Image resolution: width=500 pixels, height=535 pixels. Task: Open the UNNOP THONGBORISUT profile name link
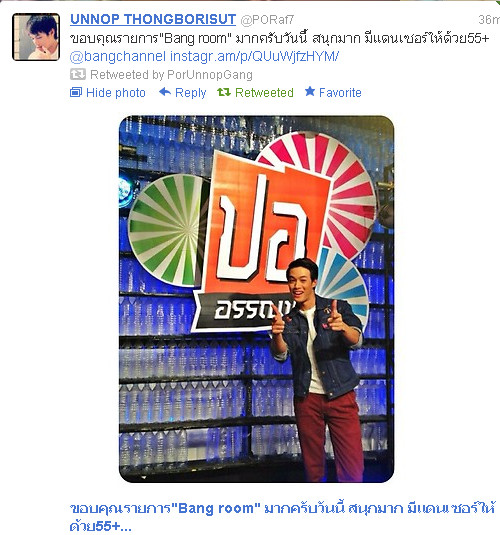(153, 19)
